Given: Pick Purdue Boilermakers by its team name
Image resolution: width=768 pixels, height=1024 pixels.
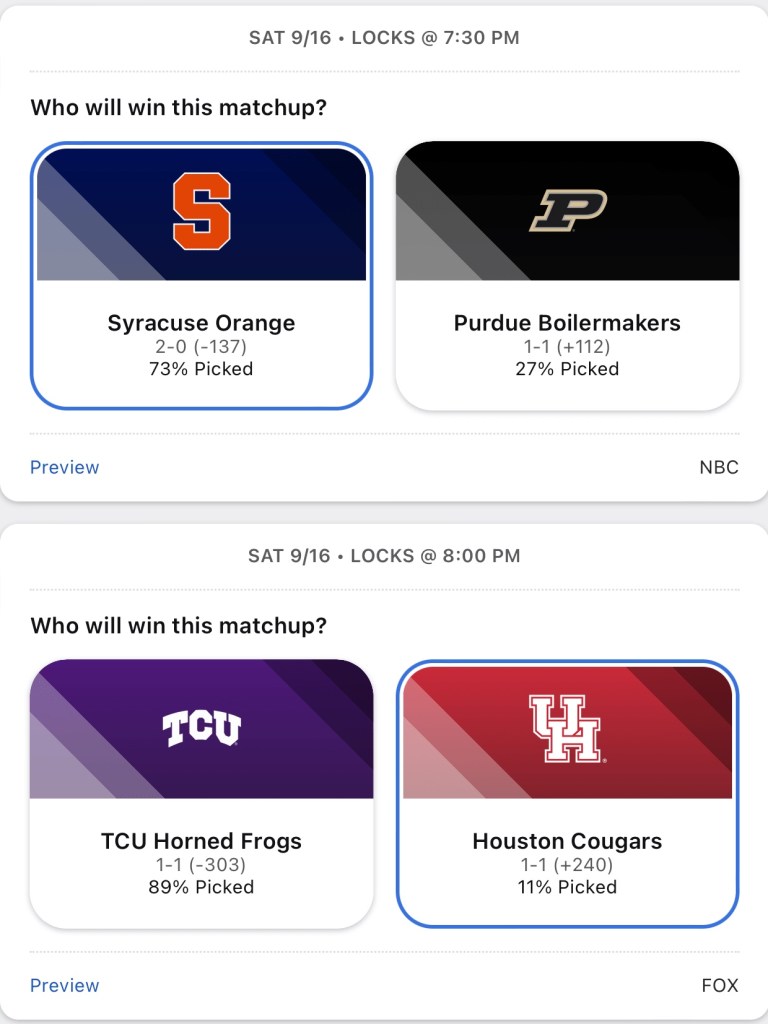Looking at the screenshot, I should [567, 323].
